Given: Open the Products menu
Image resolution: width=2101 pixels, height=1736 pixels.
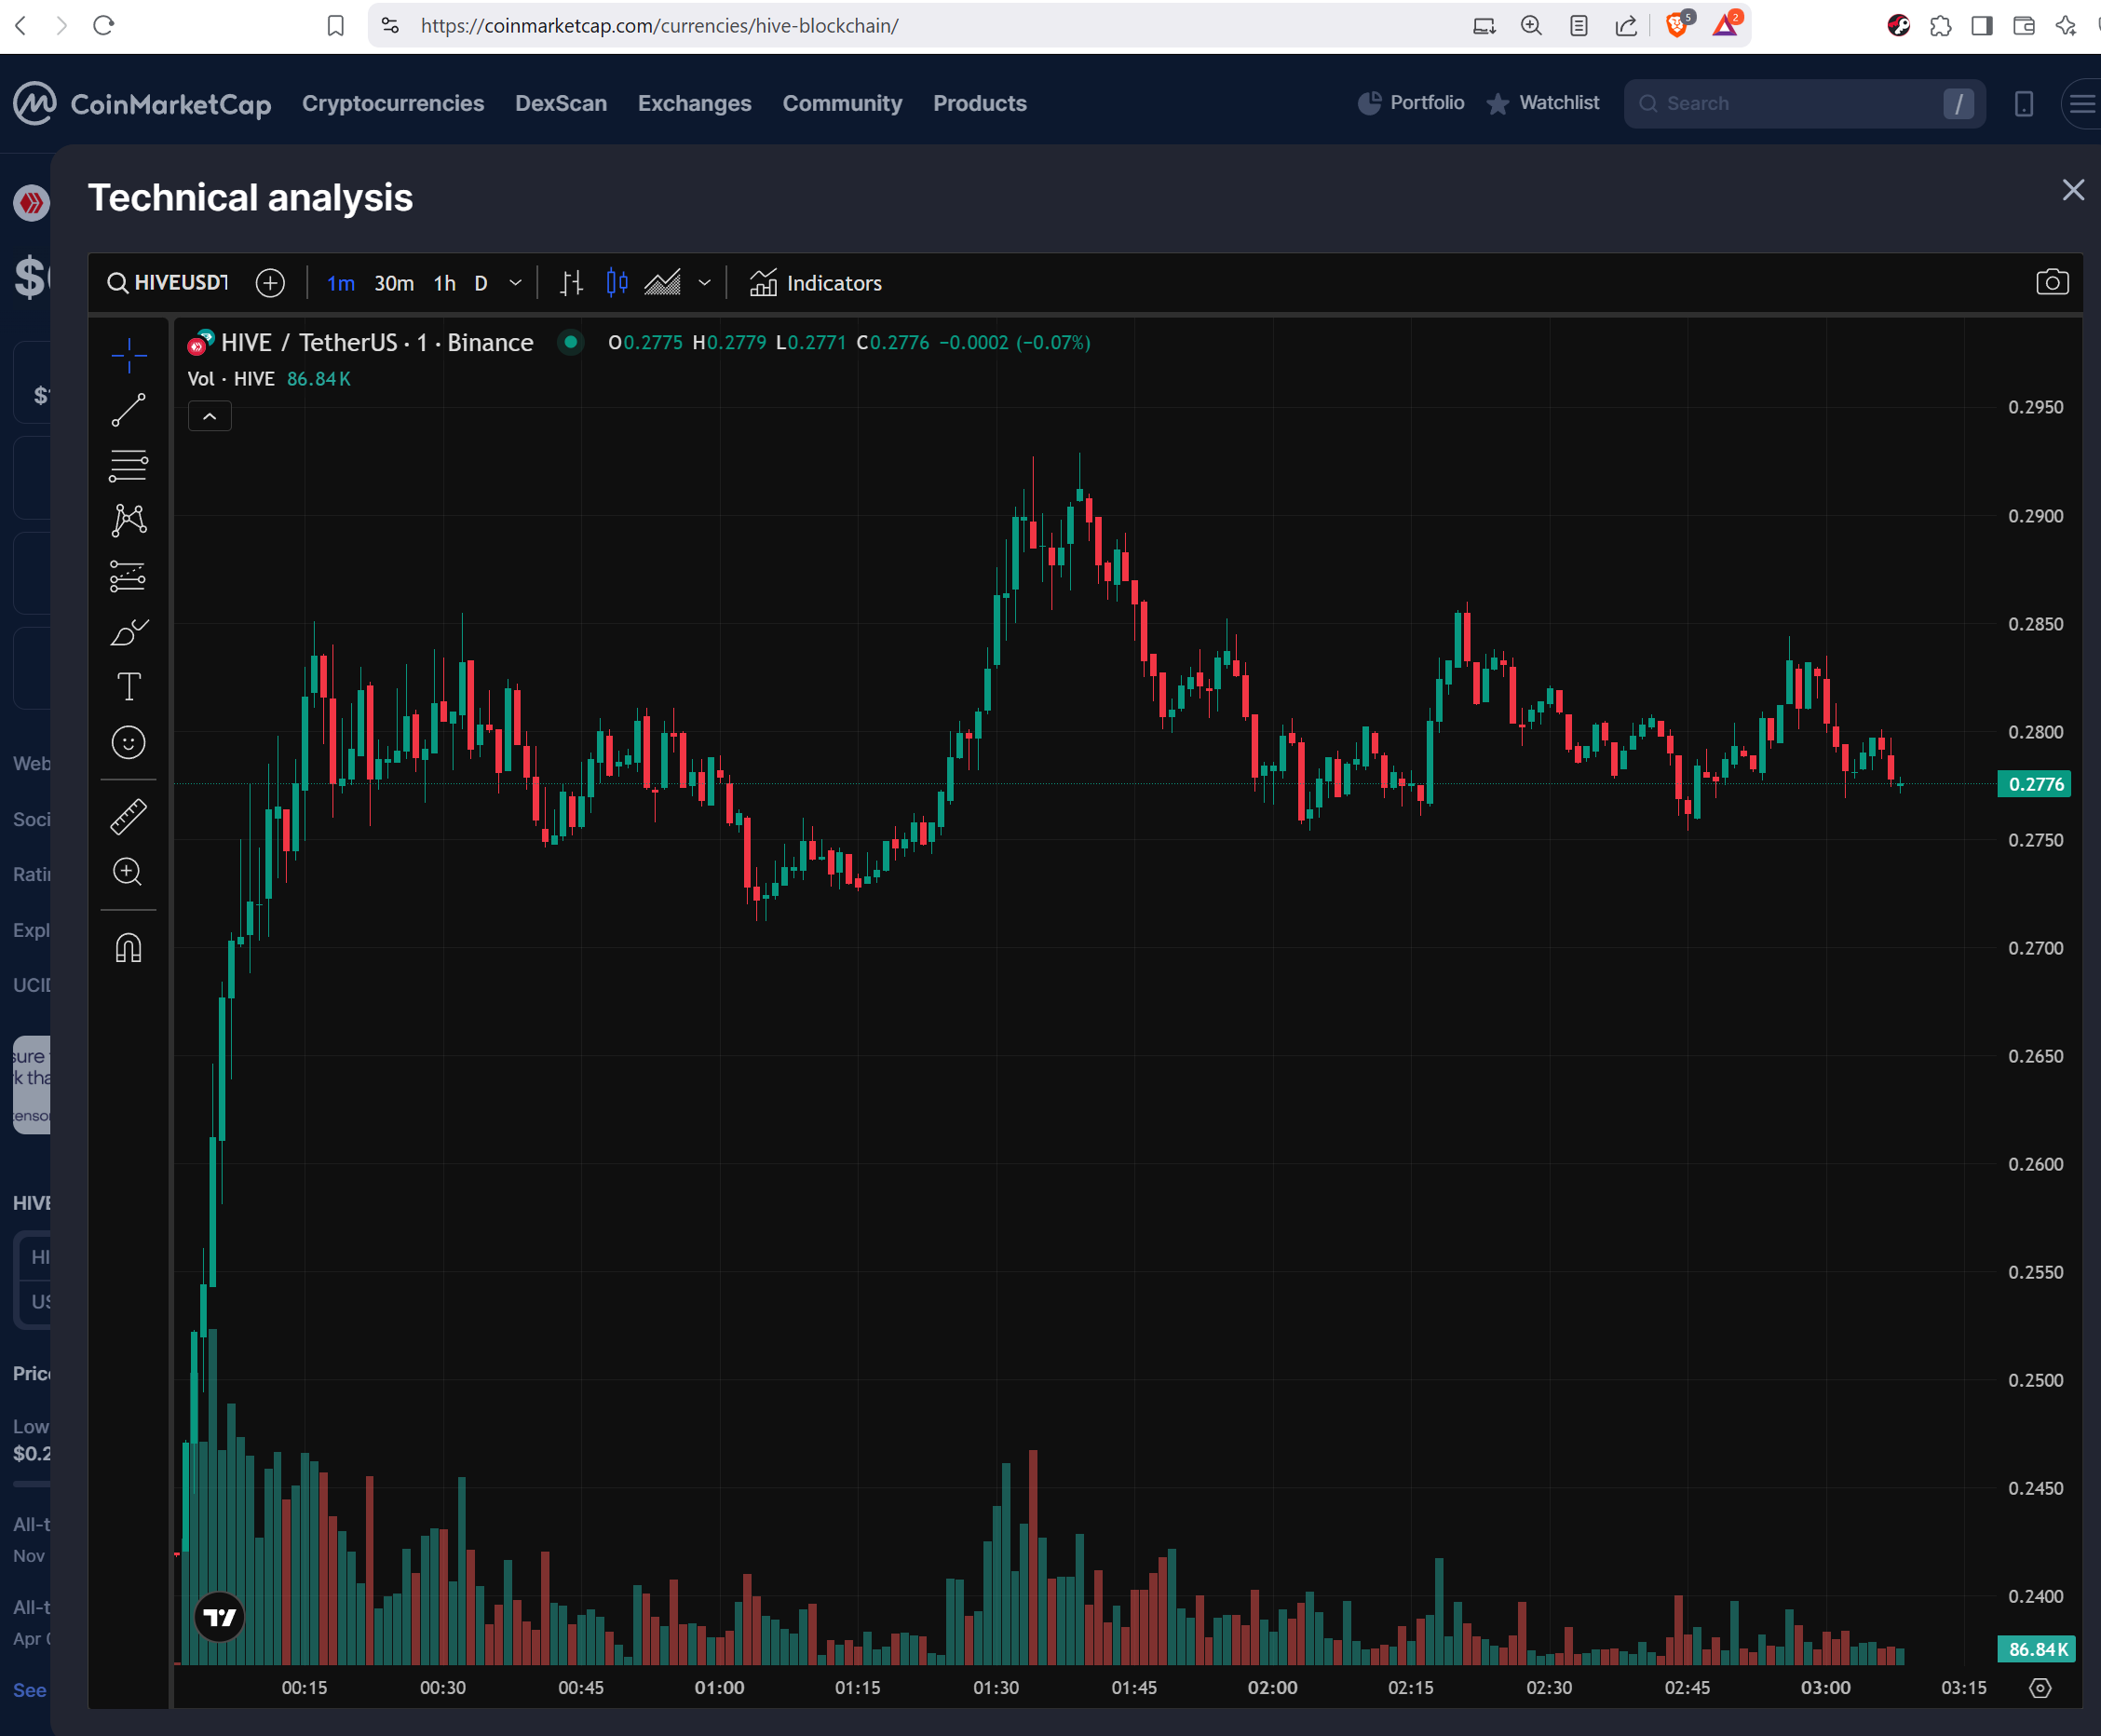Looking at the screenshot, I should point(980,103).
